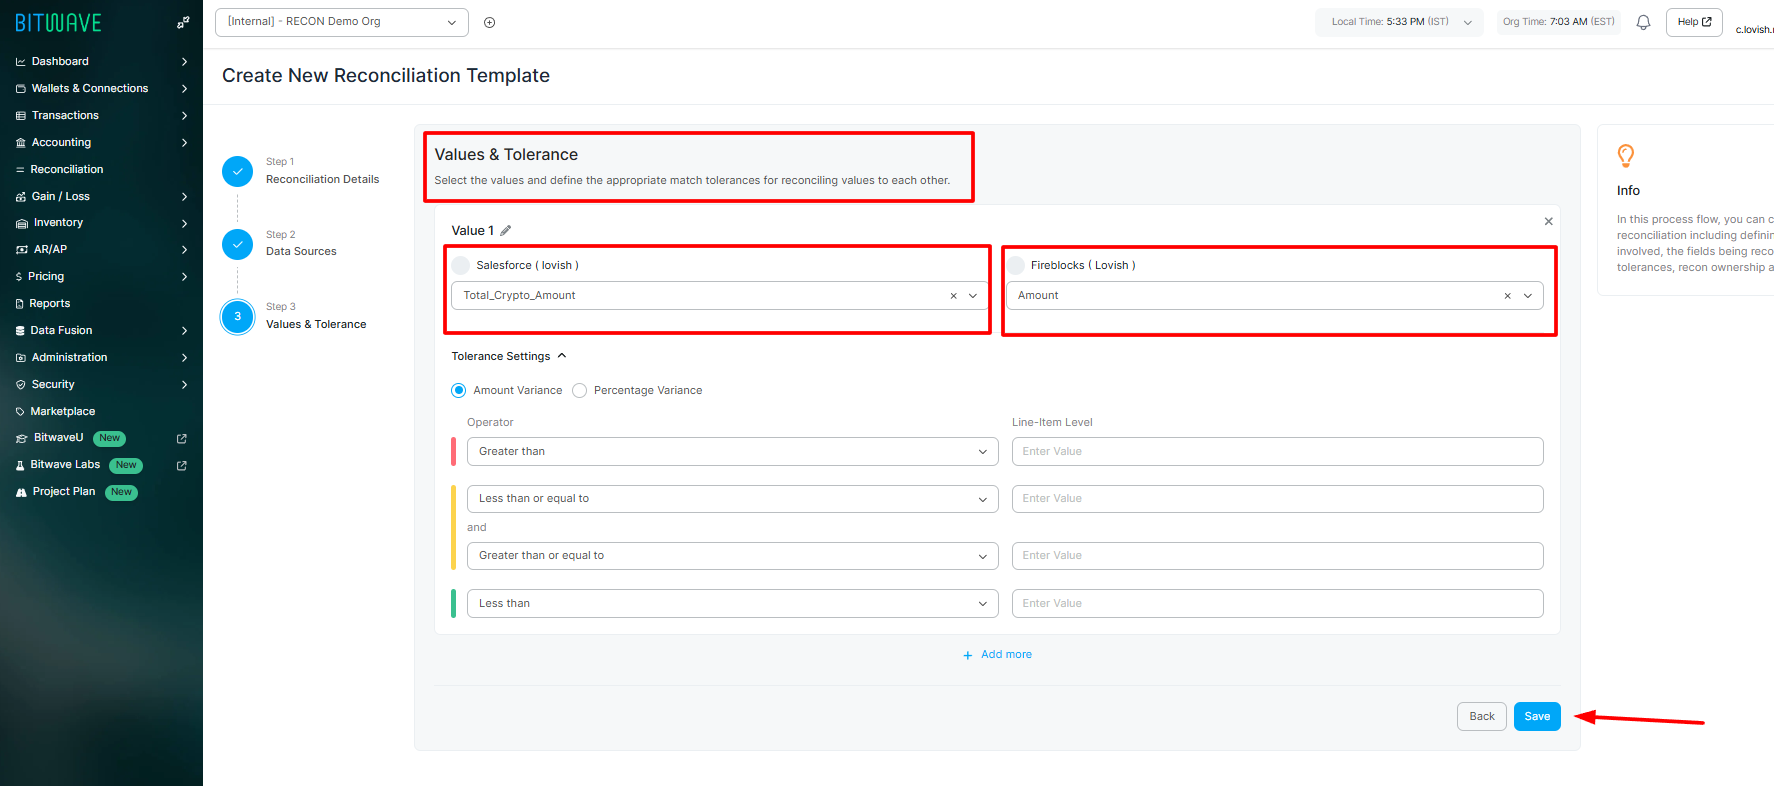Viewport: 1774px width, 786px height.
Task: Select the Amount Variance radio button
Action: click(x=458, y=390)
